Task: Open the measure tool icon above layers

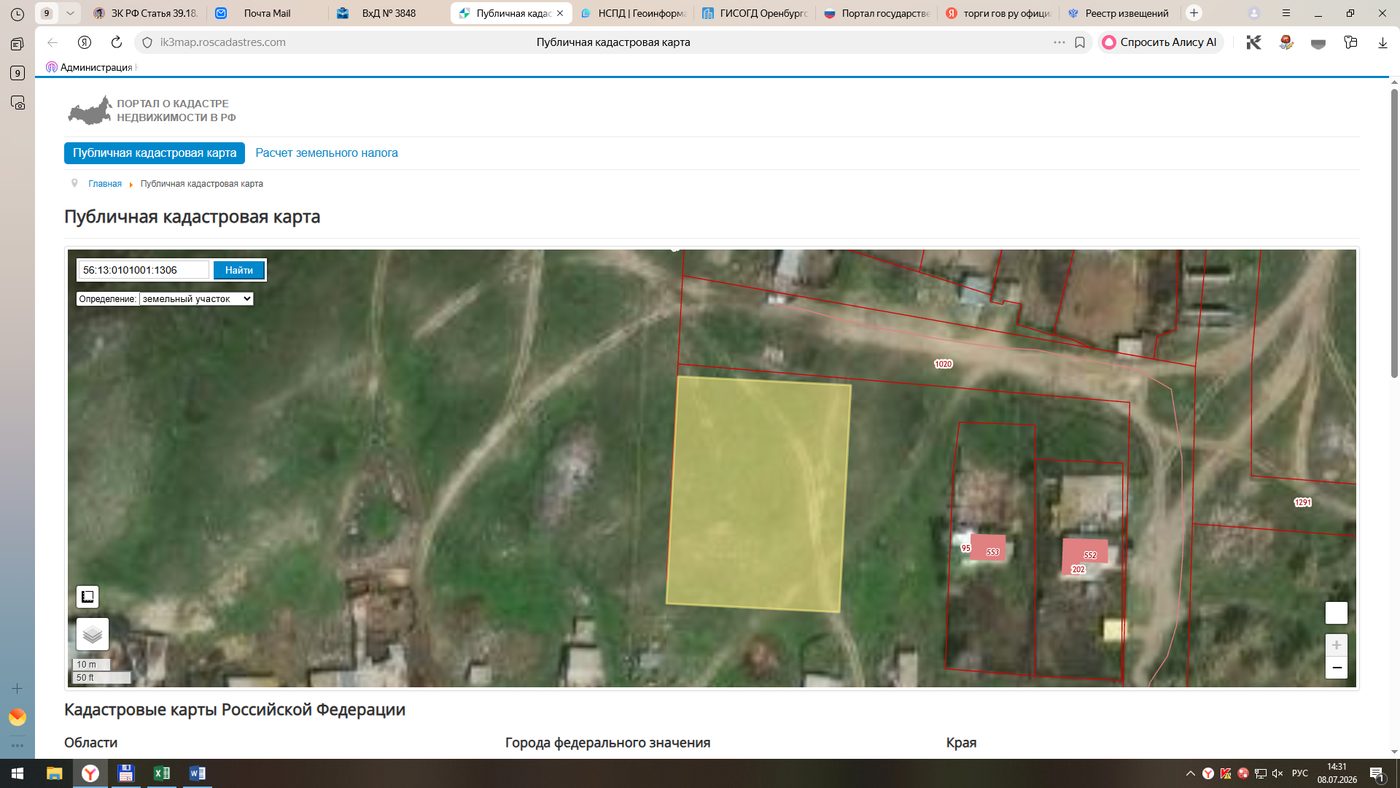Action: pos(87,597)
